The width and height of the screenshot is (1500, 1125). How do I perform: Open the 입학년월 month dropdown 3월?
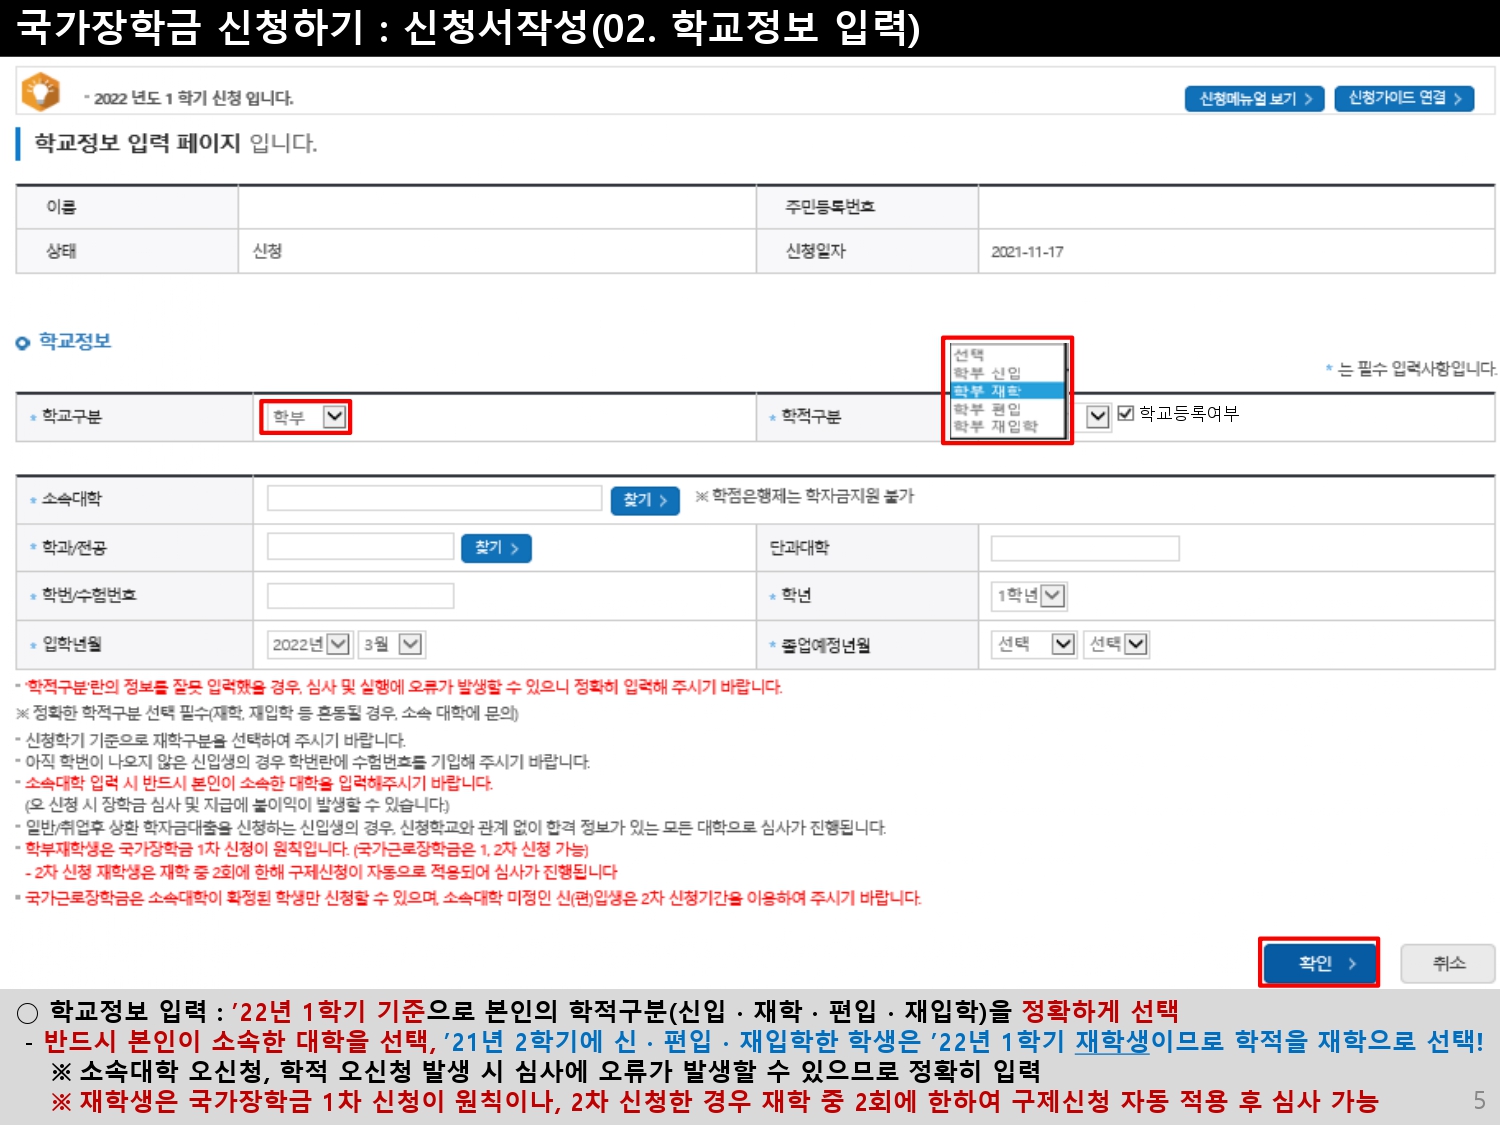tap(393, 644)
